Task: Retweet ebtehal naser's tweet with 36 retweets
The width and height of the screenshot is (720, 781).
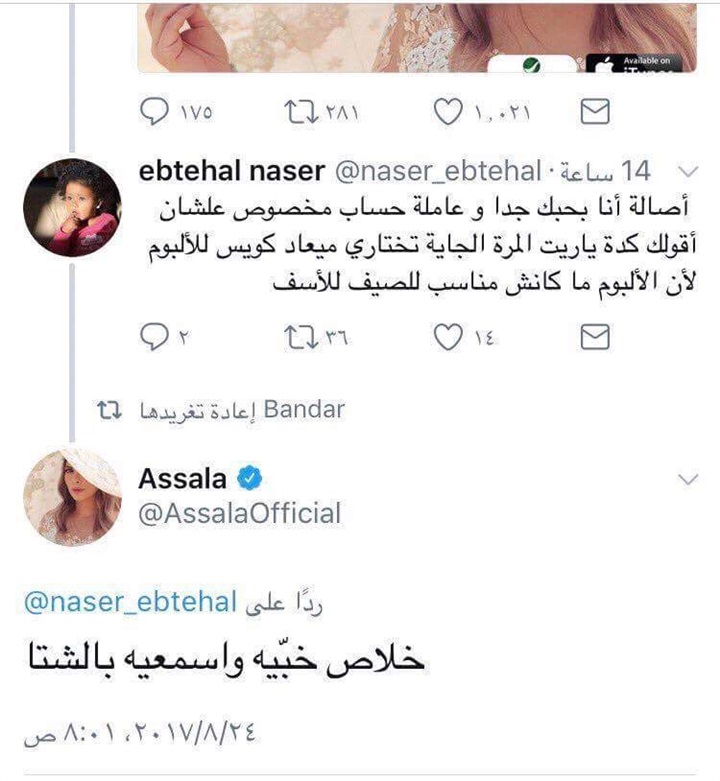Action: point(301,337)
